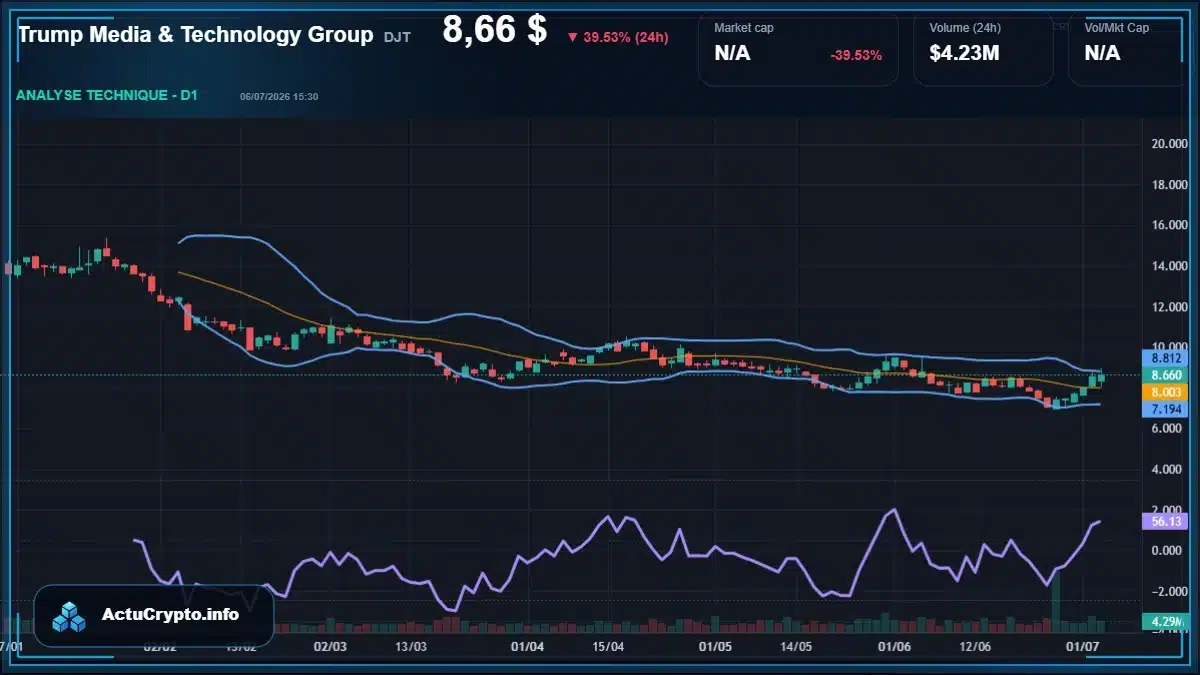Click the orange 8.003 moving average tag

[1165, 393]
